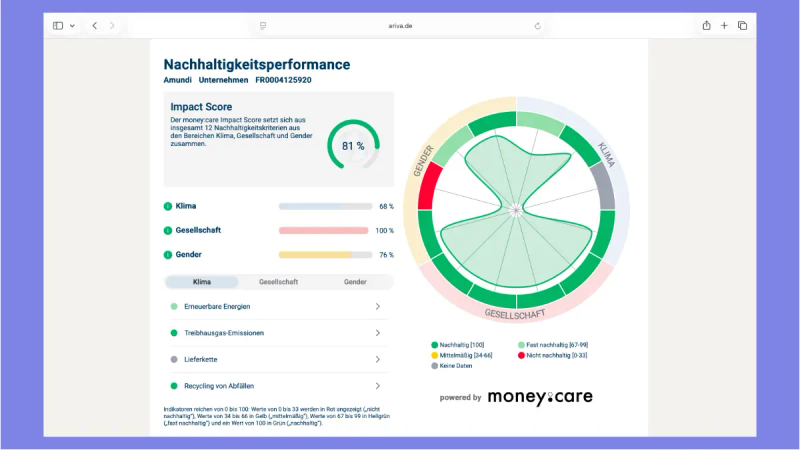800x450 pixels.
Task: Expand the Erneuerbare Energien chevron
Action: pos(378,306)
